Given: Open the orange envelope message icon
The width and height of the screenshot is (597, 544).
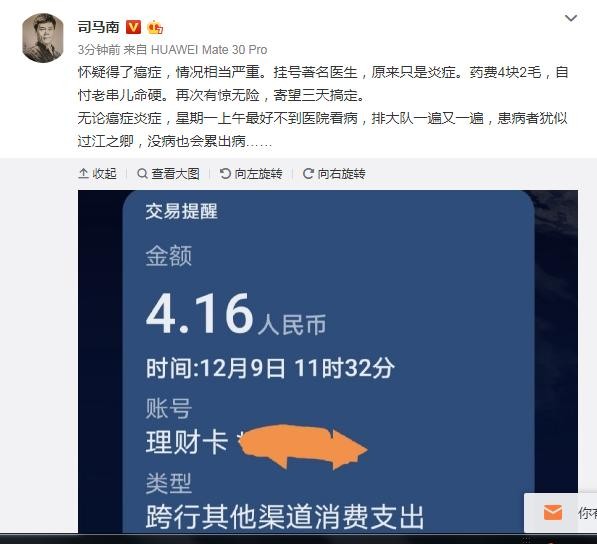Looking at the screenshot, I should [x=553, y=512].
